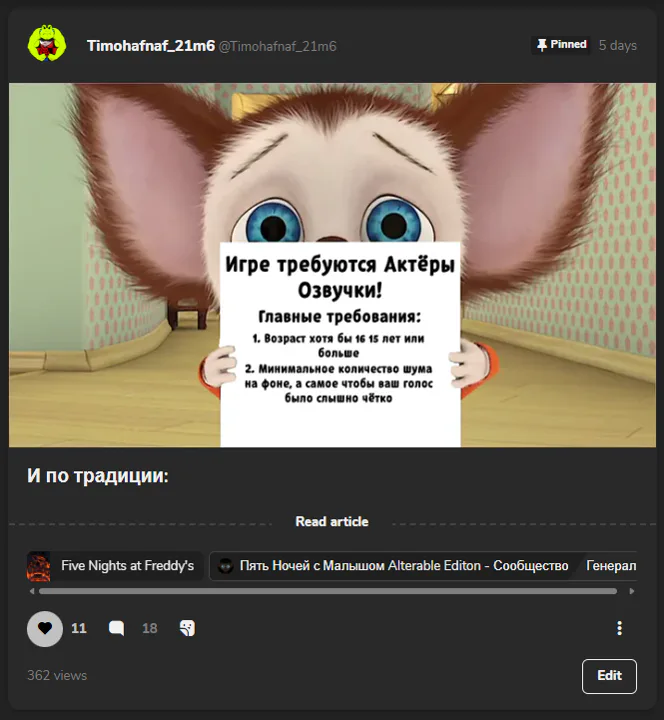Viewport: 664px width, 720px height.
Task: Open the post image of the puppy with the sign
Action: [332, 265]
